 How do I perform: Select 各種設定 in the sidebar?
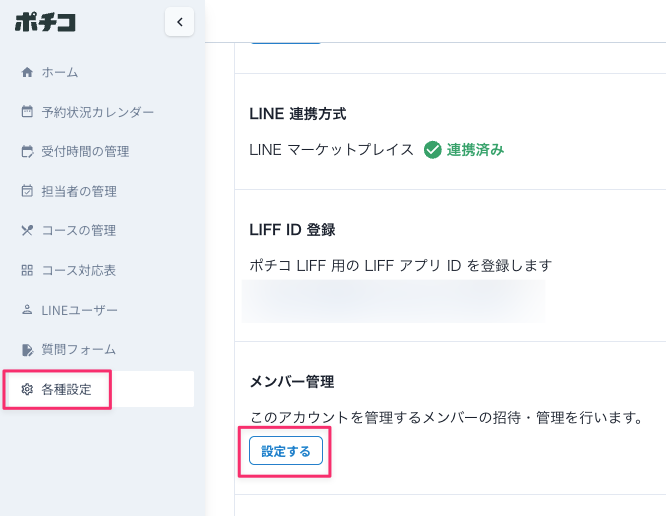pyautogui.click(x=99, y=389)
